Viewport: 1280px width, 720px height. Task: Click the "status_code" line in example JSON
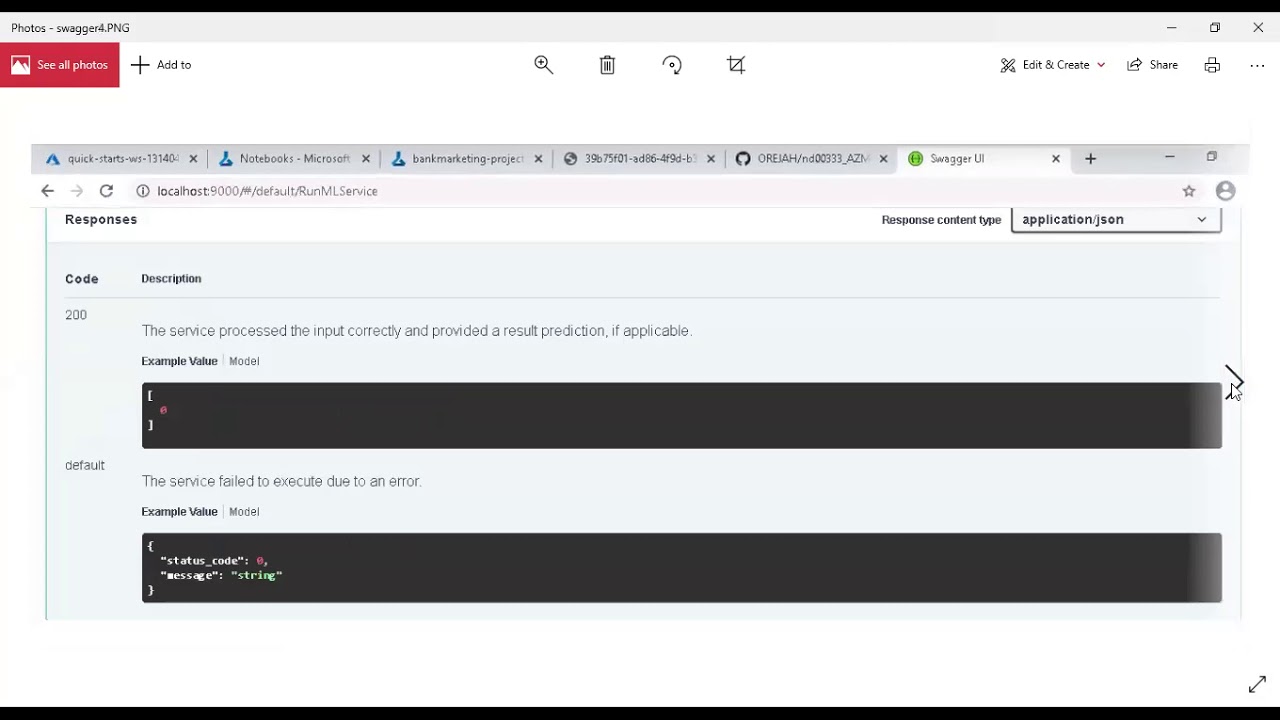tap(213, 561)
